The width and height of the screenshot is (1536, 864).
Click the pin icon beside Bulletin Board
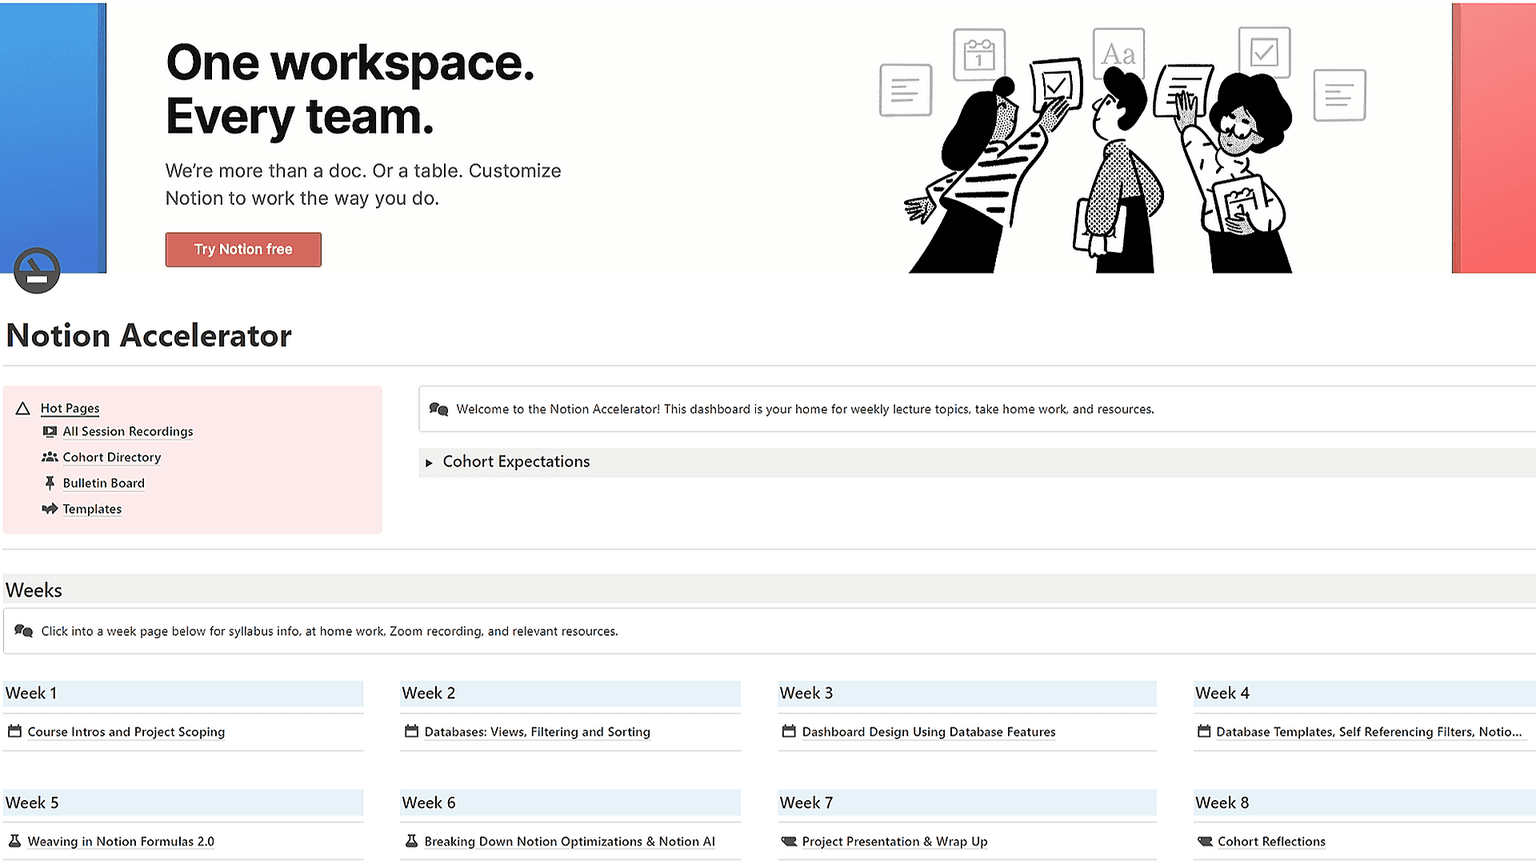49,483
